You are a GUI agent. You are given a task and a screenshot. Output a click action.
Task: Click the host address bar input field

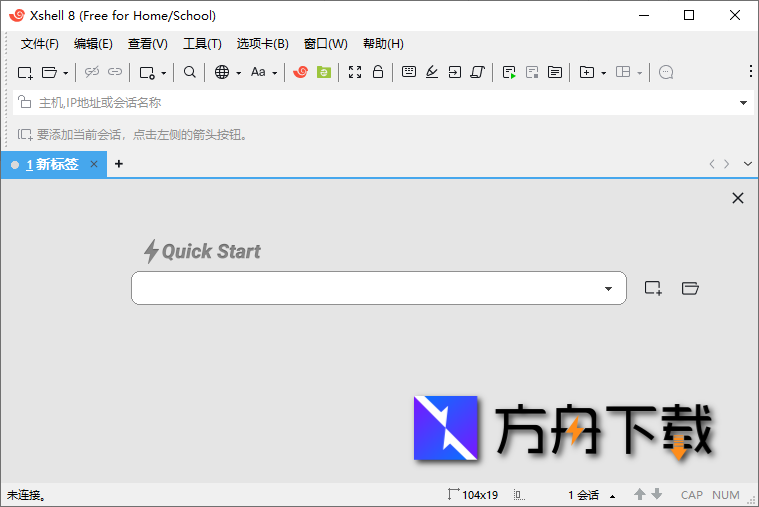(x=382, y=103)
